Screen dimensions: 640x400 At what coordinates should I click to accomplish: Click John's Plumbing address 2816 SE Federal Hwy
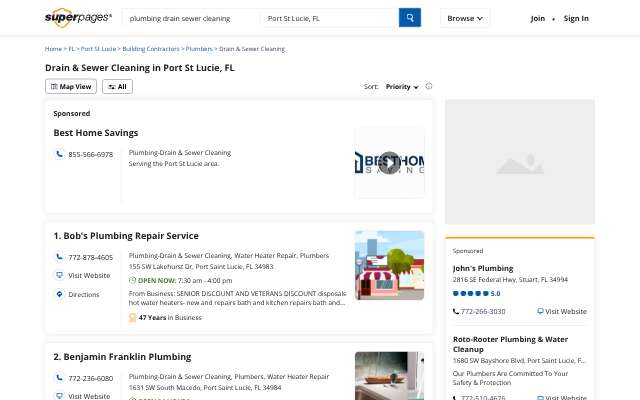click(x=510, y=280)
